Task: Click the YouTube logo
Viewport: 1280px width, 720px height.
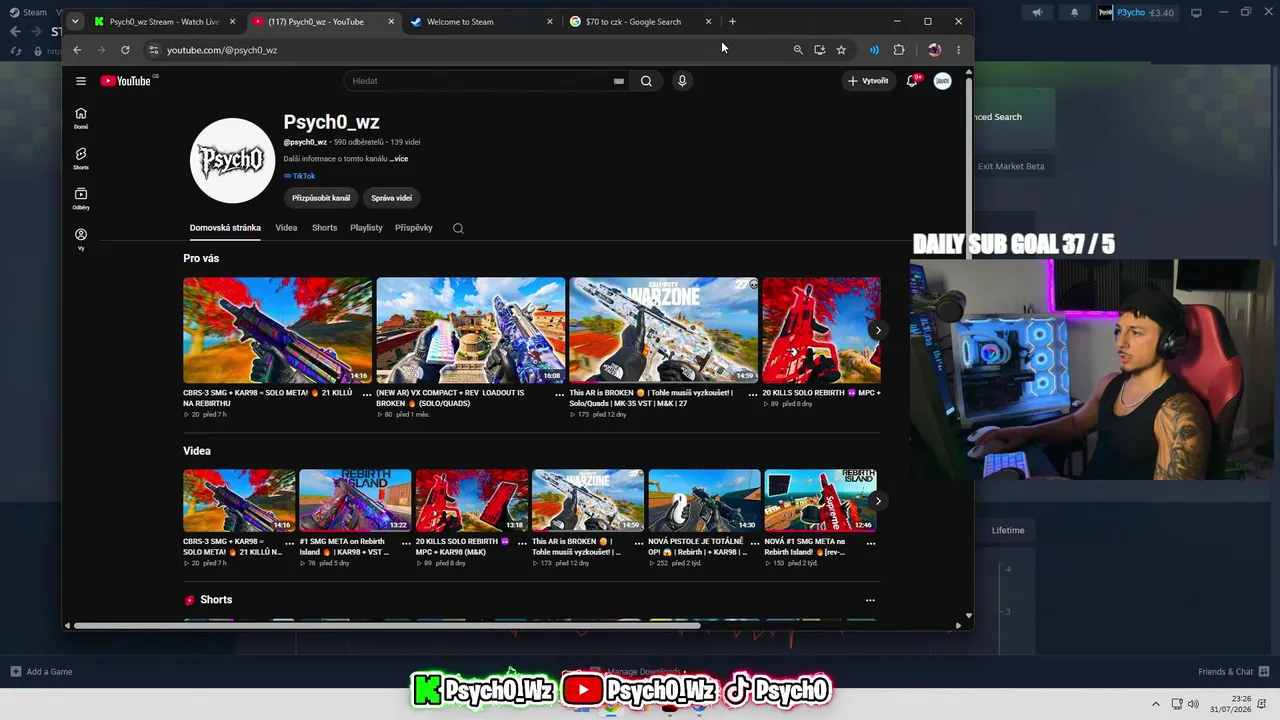Action: [126, 81]
